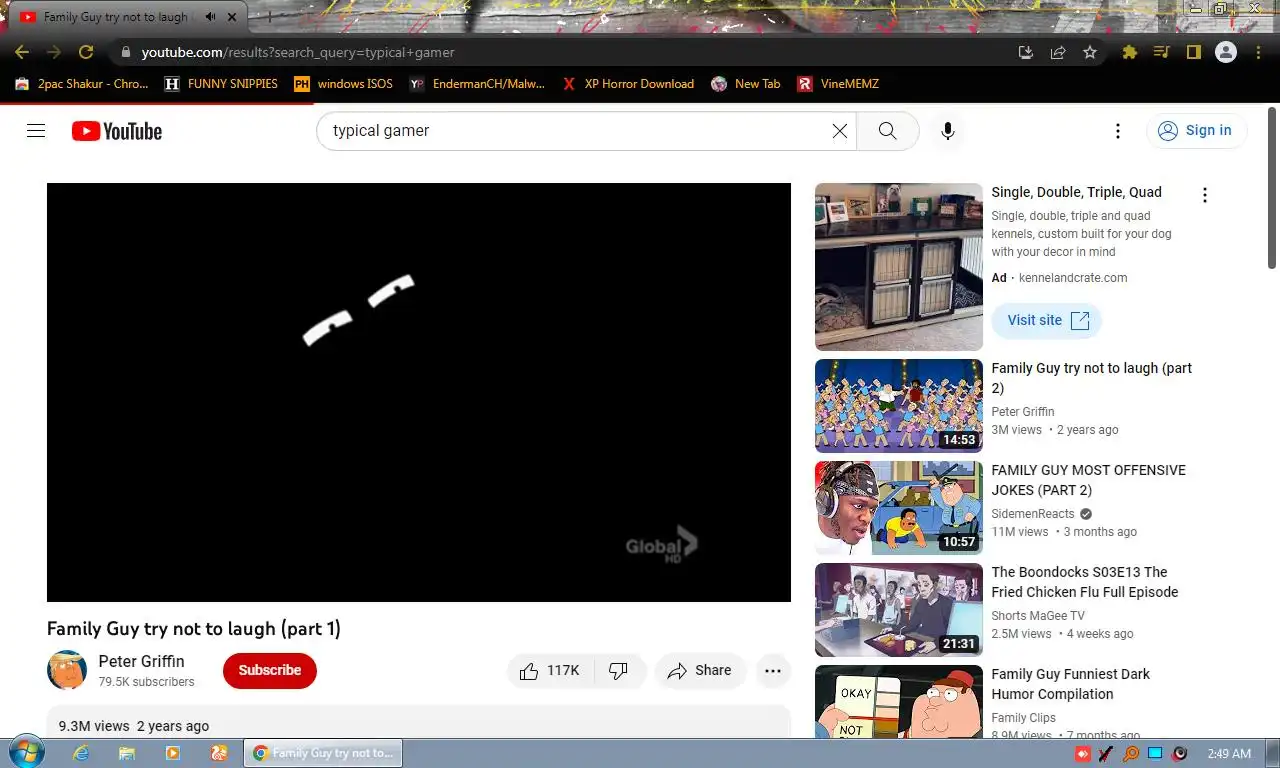Click the 'Shorts MaGee TV' channel name
Image resolution: width=1280 pixels, height=768 pixels.
[1038, 616]
